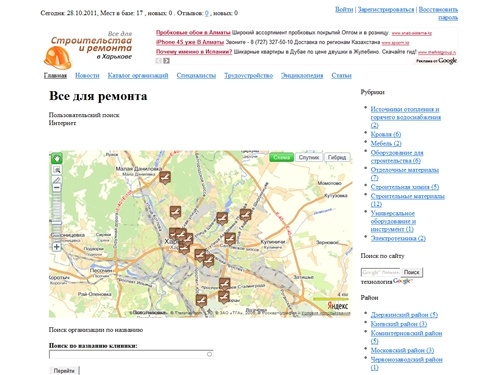This screenshot has height=375, width=500.
Task: Click the Google site search field
Action: pyautogui.click(x=381, y=272)
